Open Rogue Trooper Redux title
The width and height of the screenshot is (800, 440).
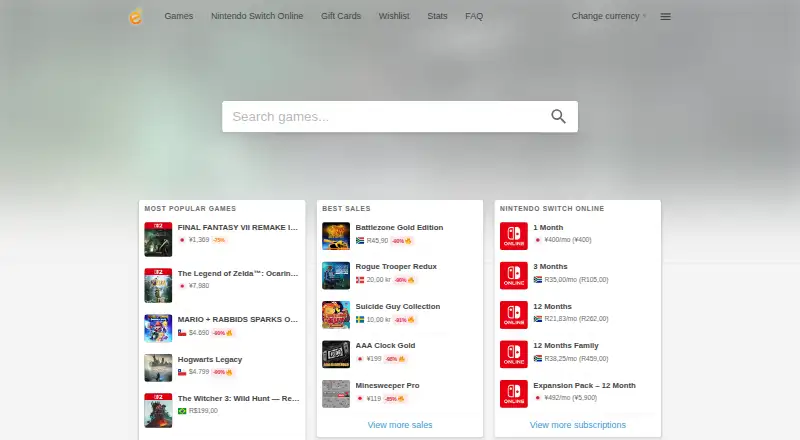(x=396, y=266)
